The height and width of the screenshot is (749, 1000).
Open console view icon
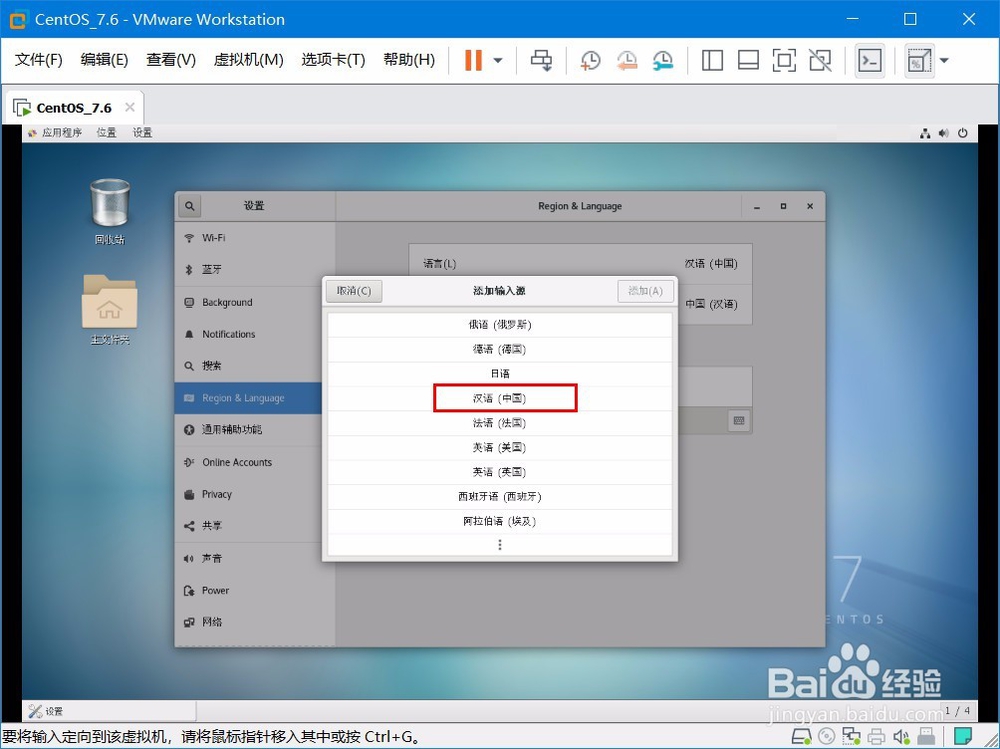(870, 61)
